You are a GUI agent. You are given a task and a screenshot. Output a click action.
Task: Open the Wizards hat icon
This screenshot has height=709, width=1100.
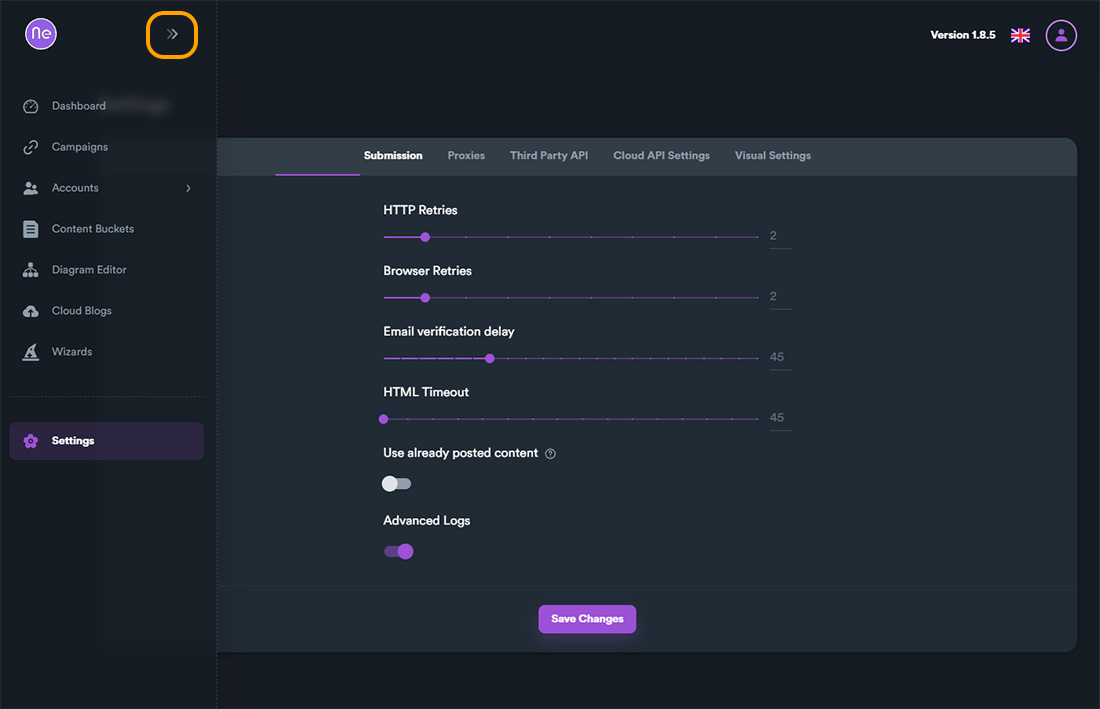(31, 352)
